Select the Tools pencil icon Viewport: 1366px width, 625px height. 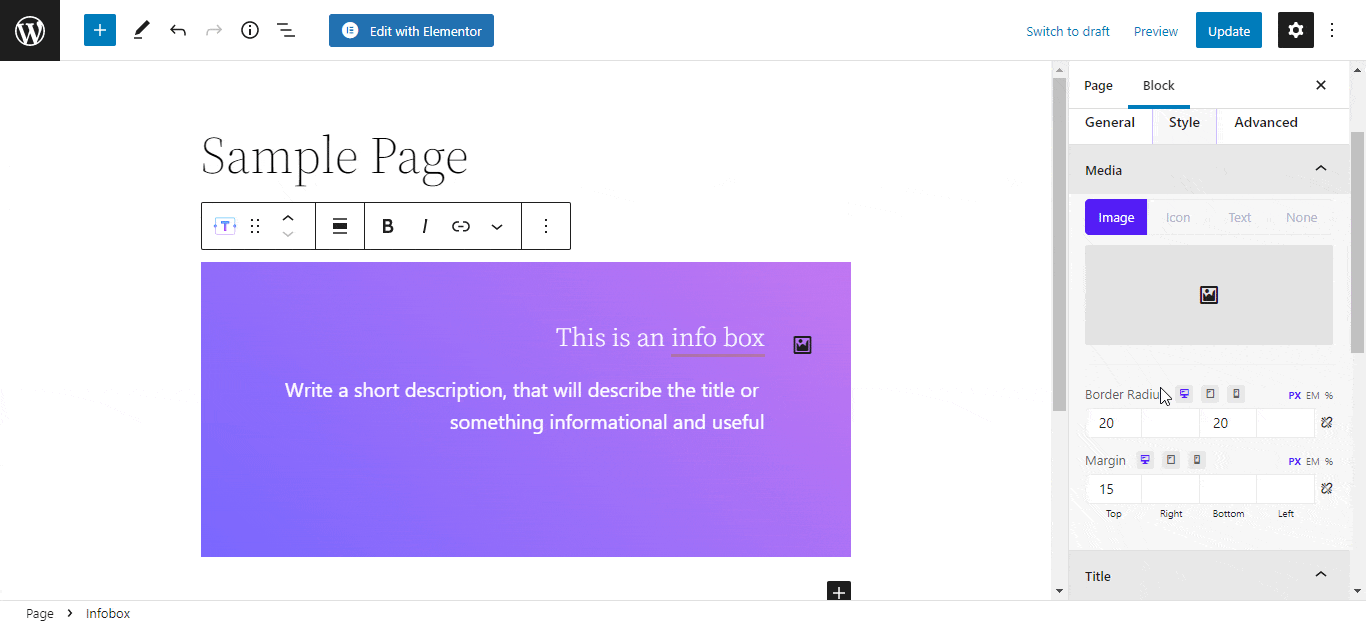point(141,30)
